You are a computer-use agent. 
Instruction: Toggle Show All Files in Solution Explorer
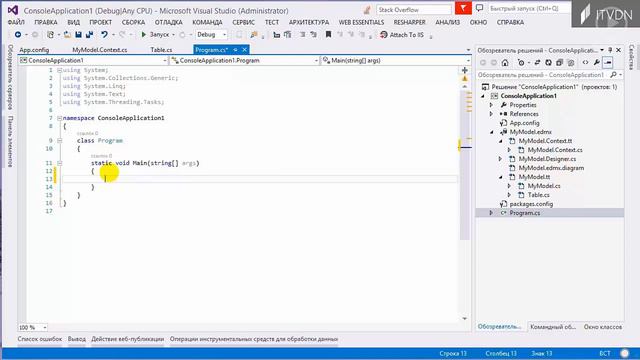(x=571, y=63)
